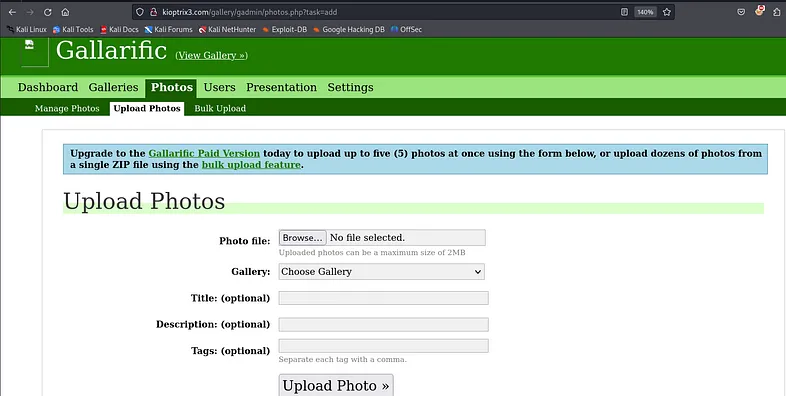
Task: Open the Settings tab
Action: tap(350, 87)
